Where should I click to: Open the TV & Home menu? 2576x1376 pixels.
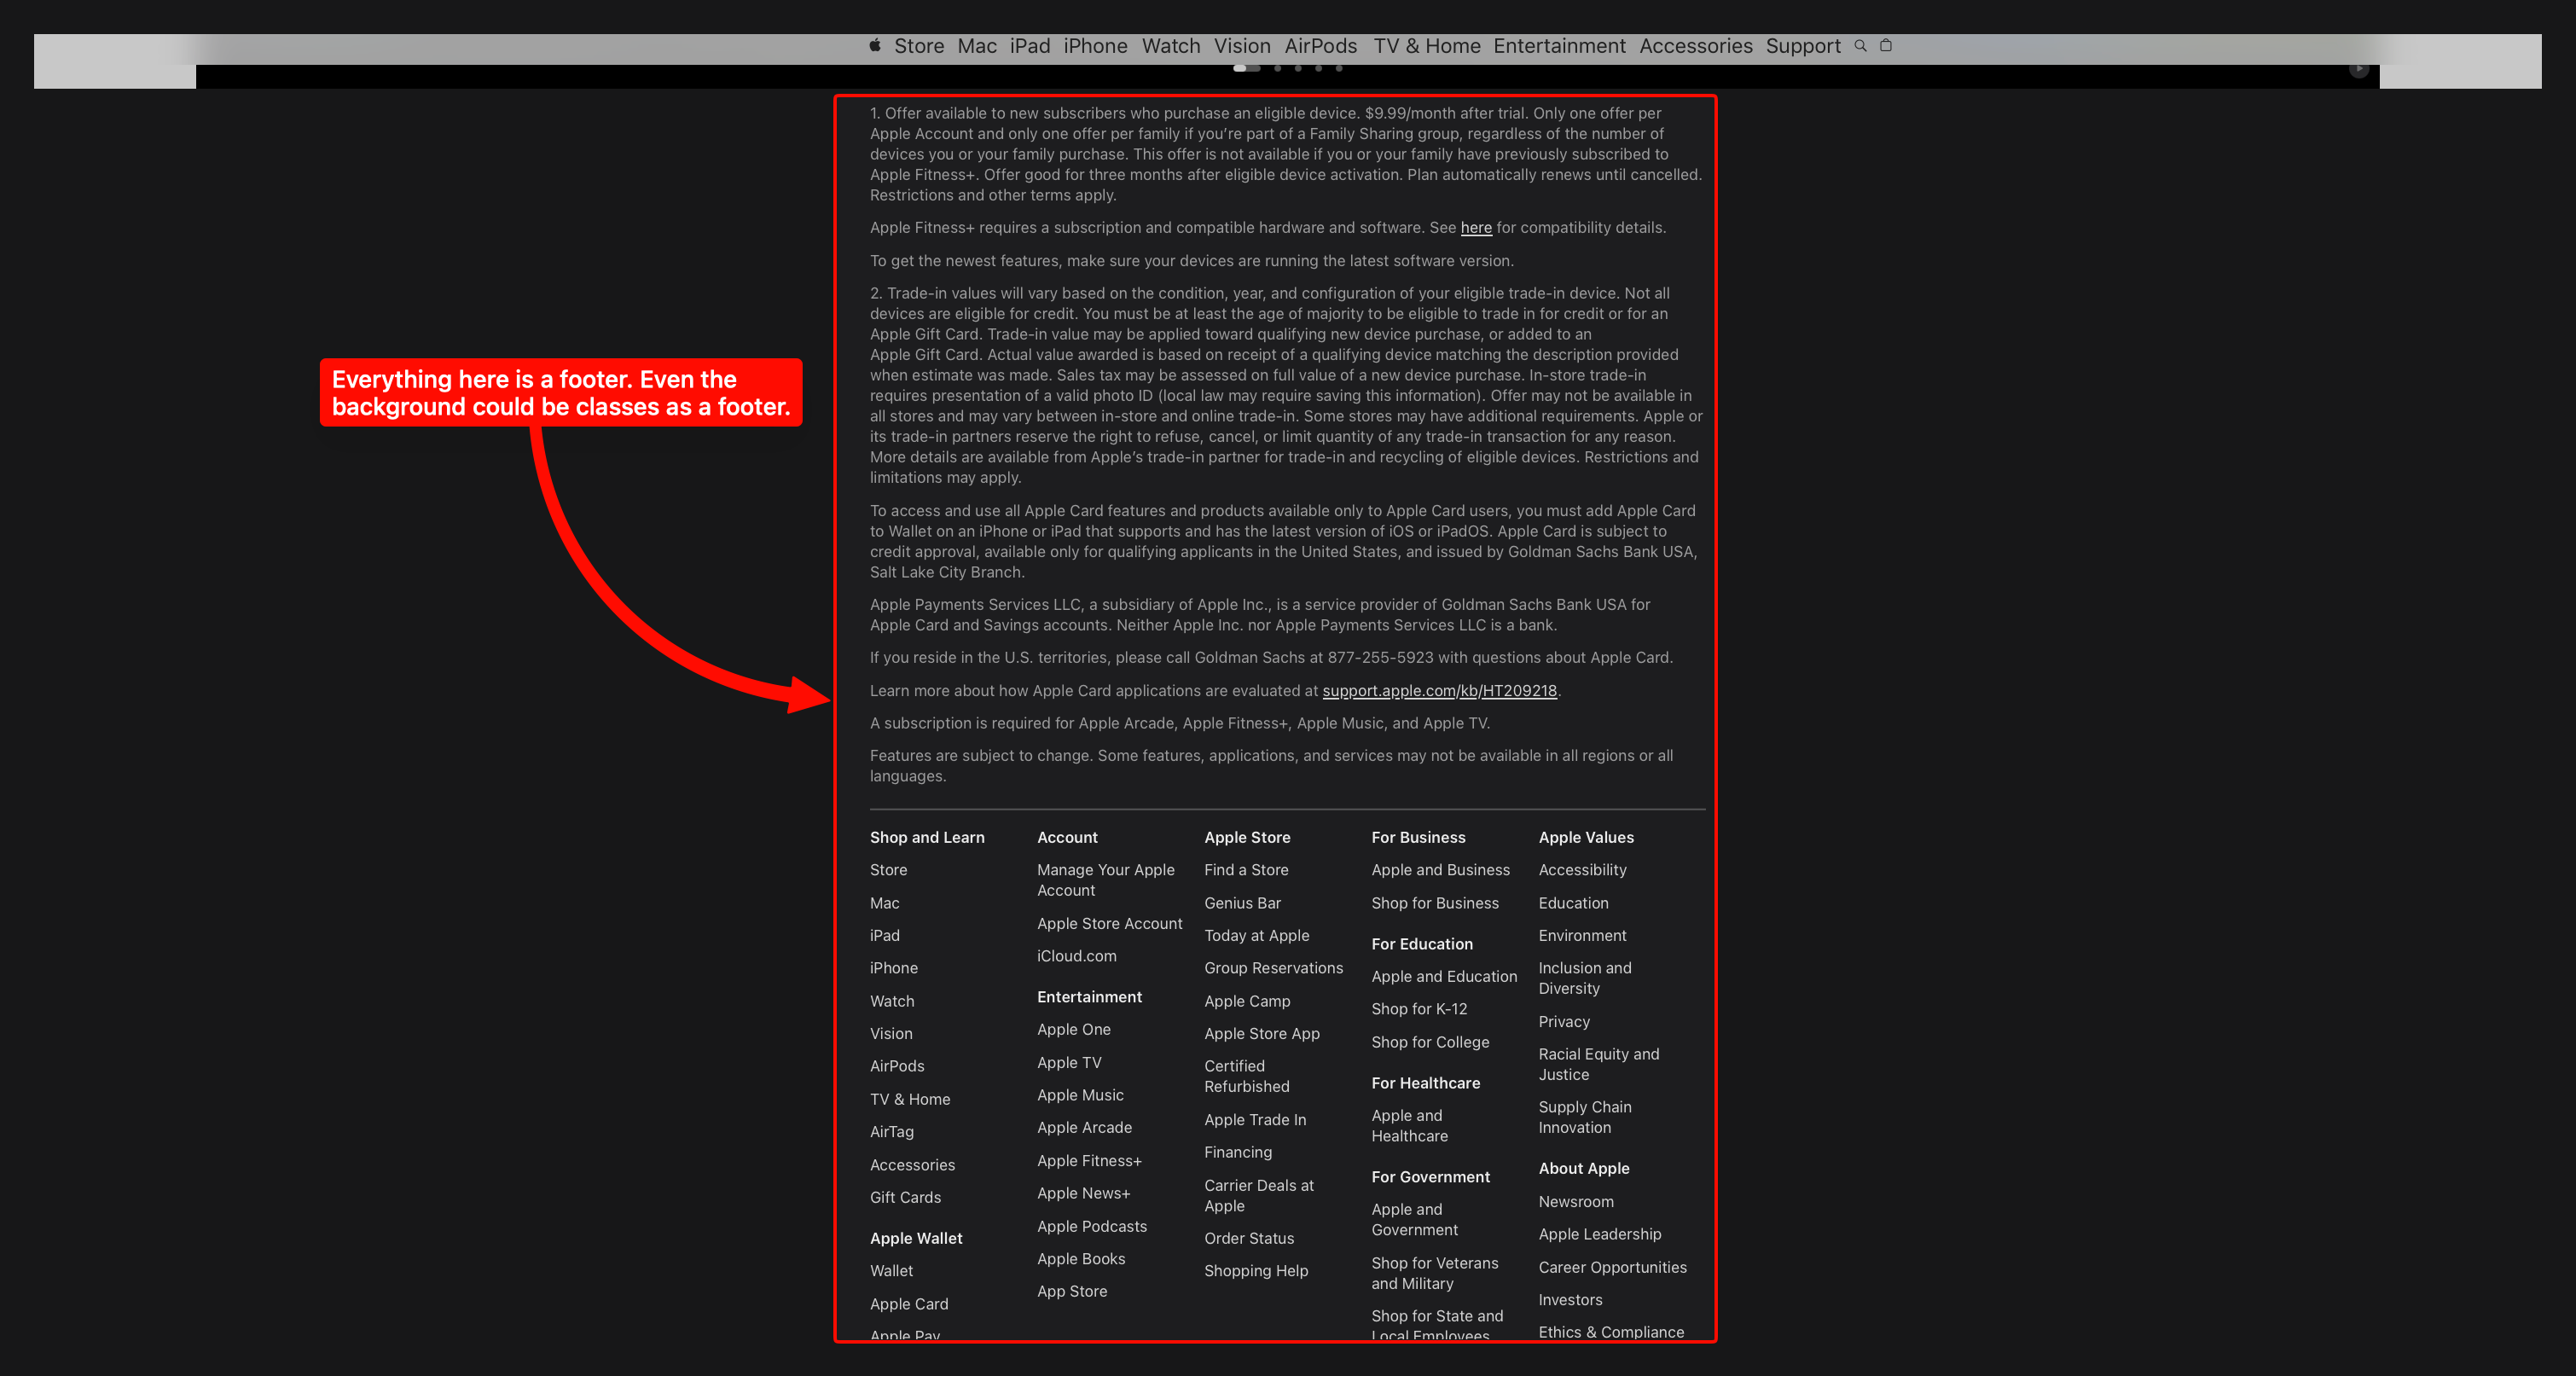click(1426, 46)
